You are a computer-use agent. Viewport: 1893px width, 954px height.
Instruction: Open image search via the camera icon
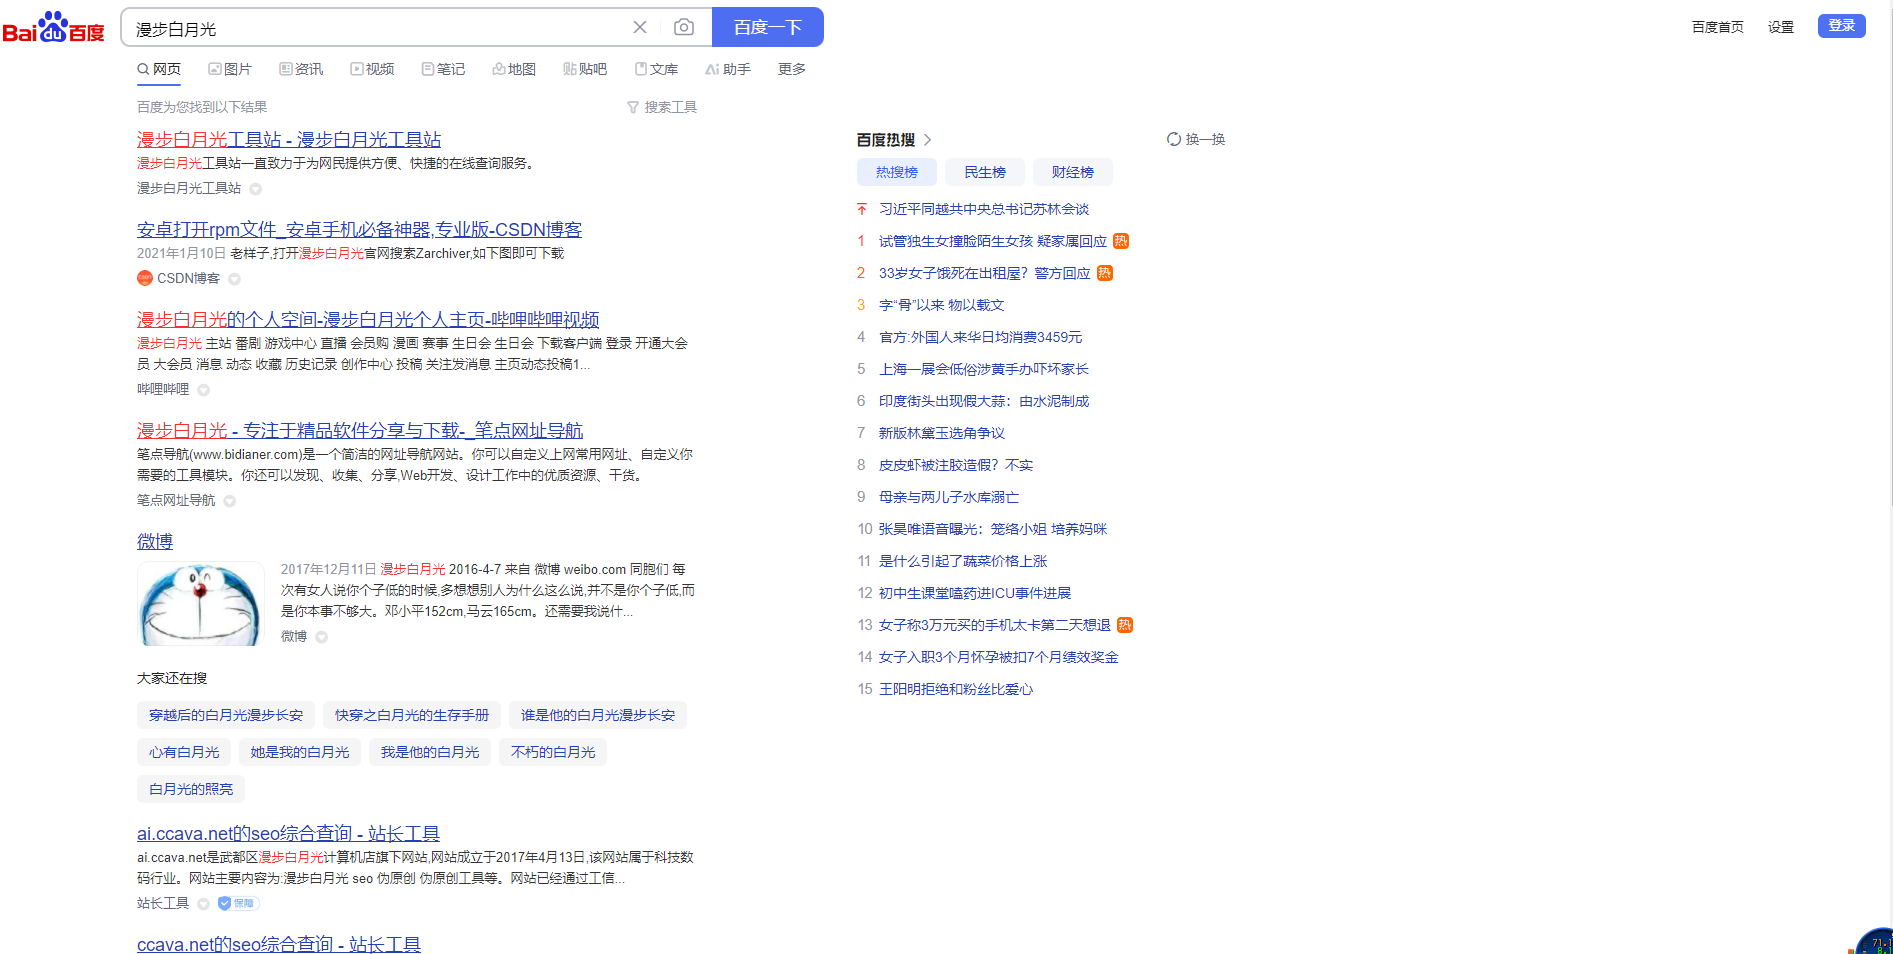[684, 27]
